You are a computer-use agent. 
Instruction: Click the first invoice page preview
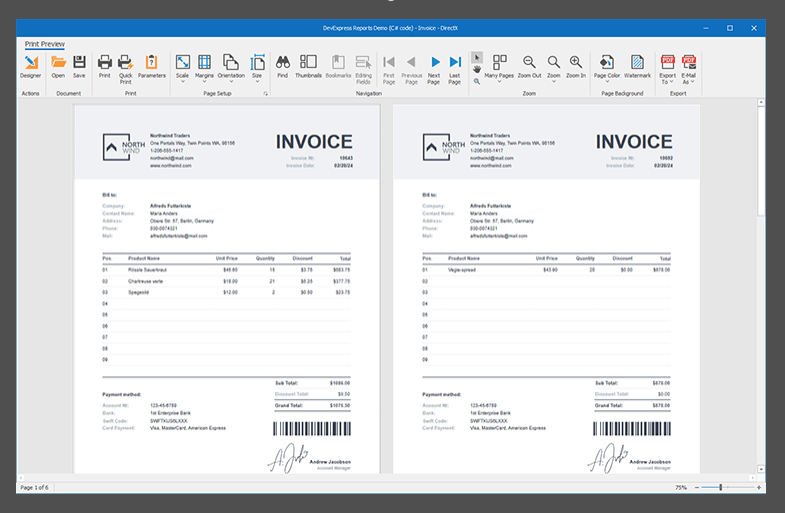click(227, 290)
